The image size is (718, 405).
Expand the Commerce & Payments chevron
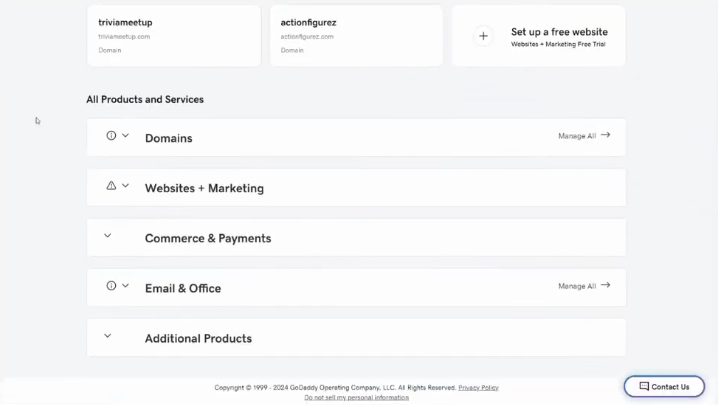point(108,235)
